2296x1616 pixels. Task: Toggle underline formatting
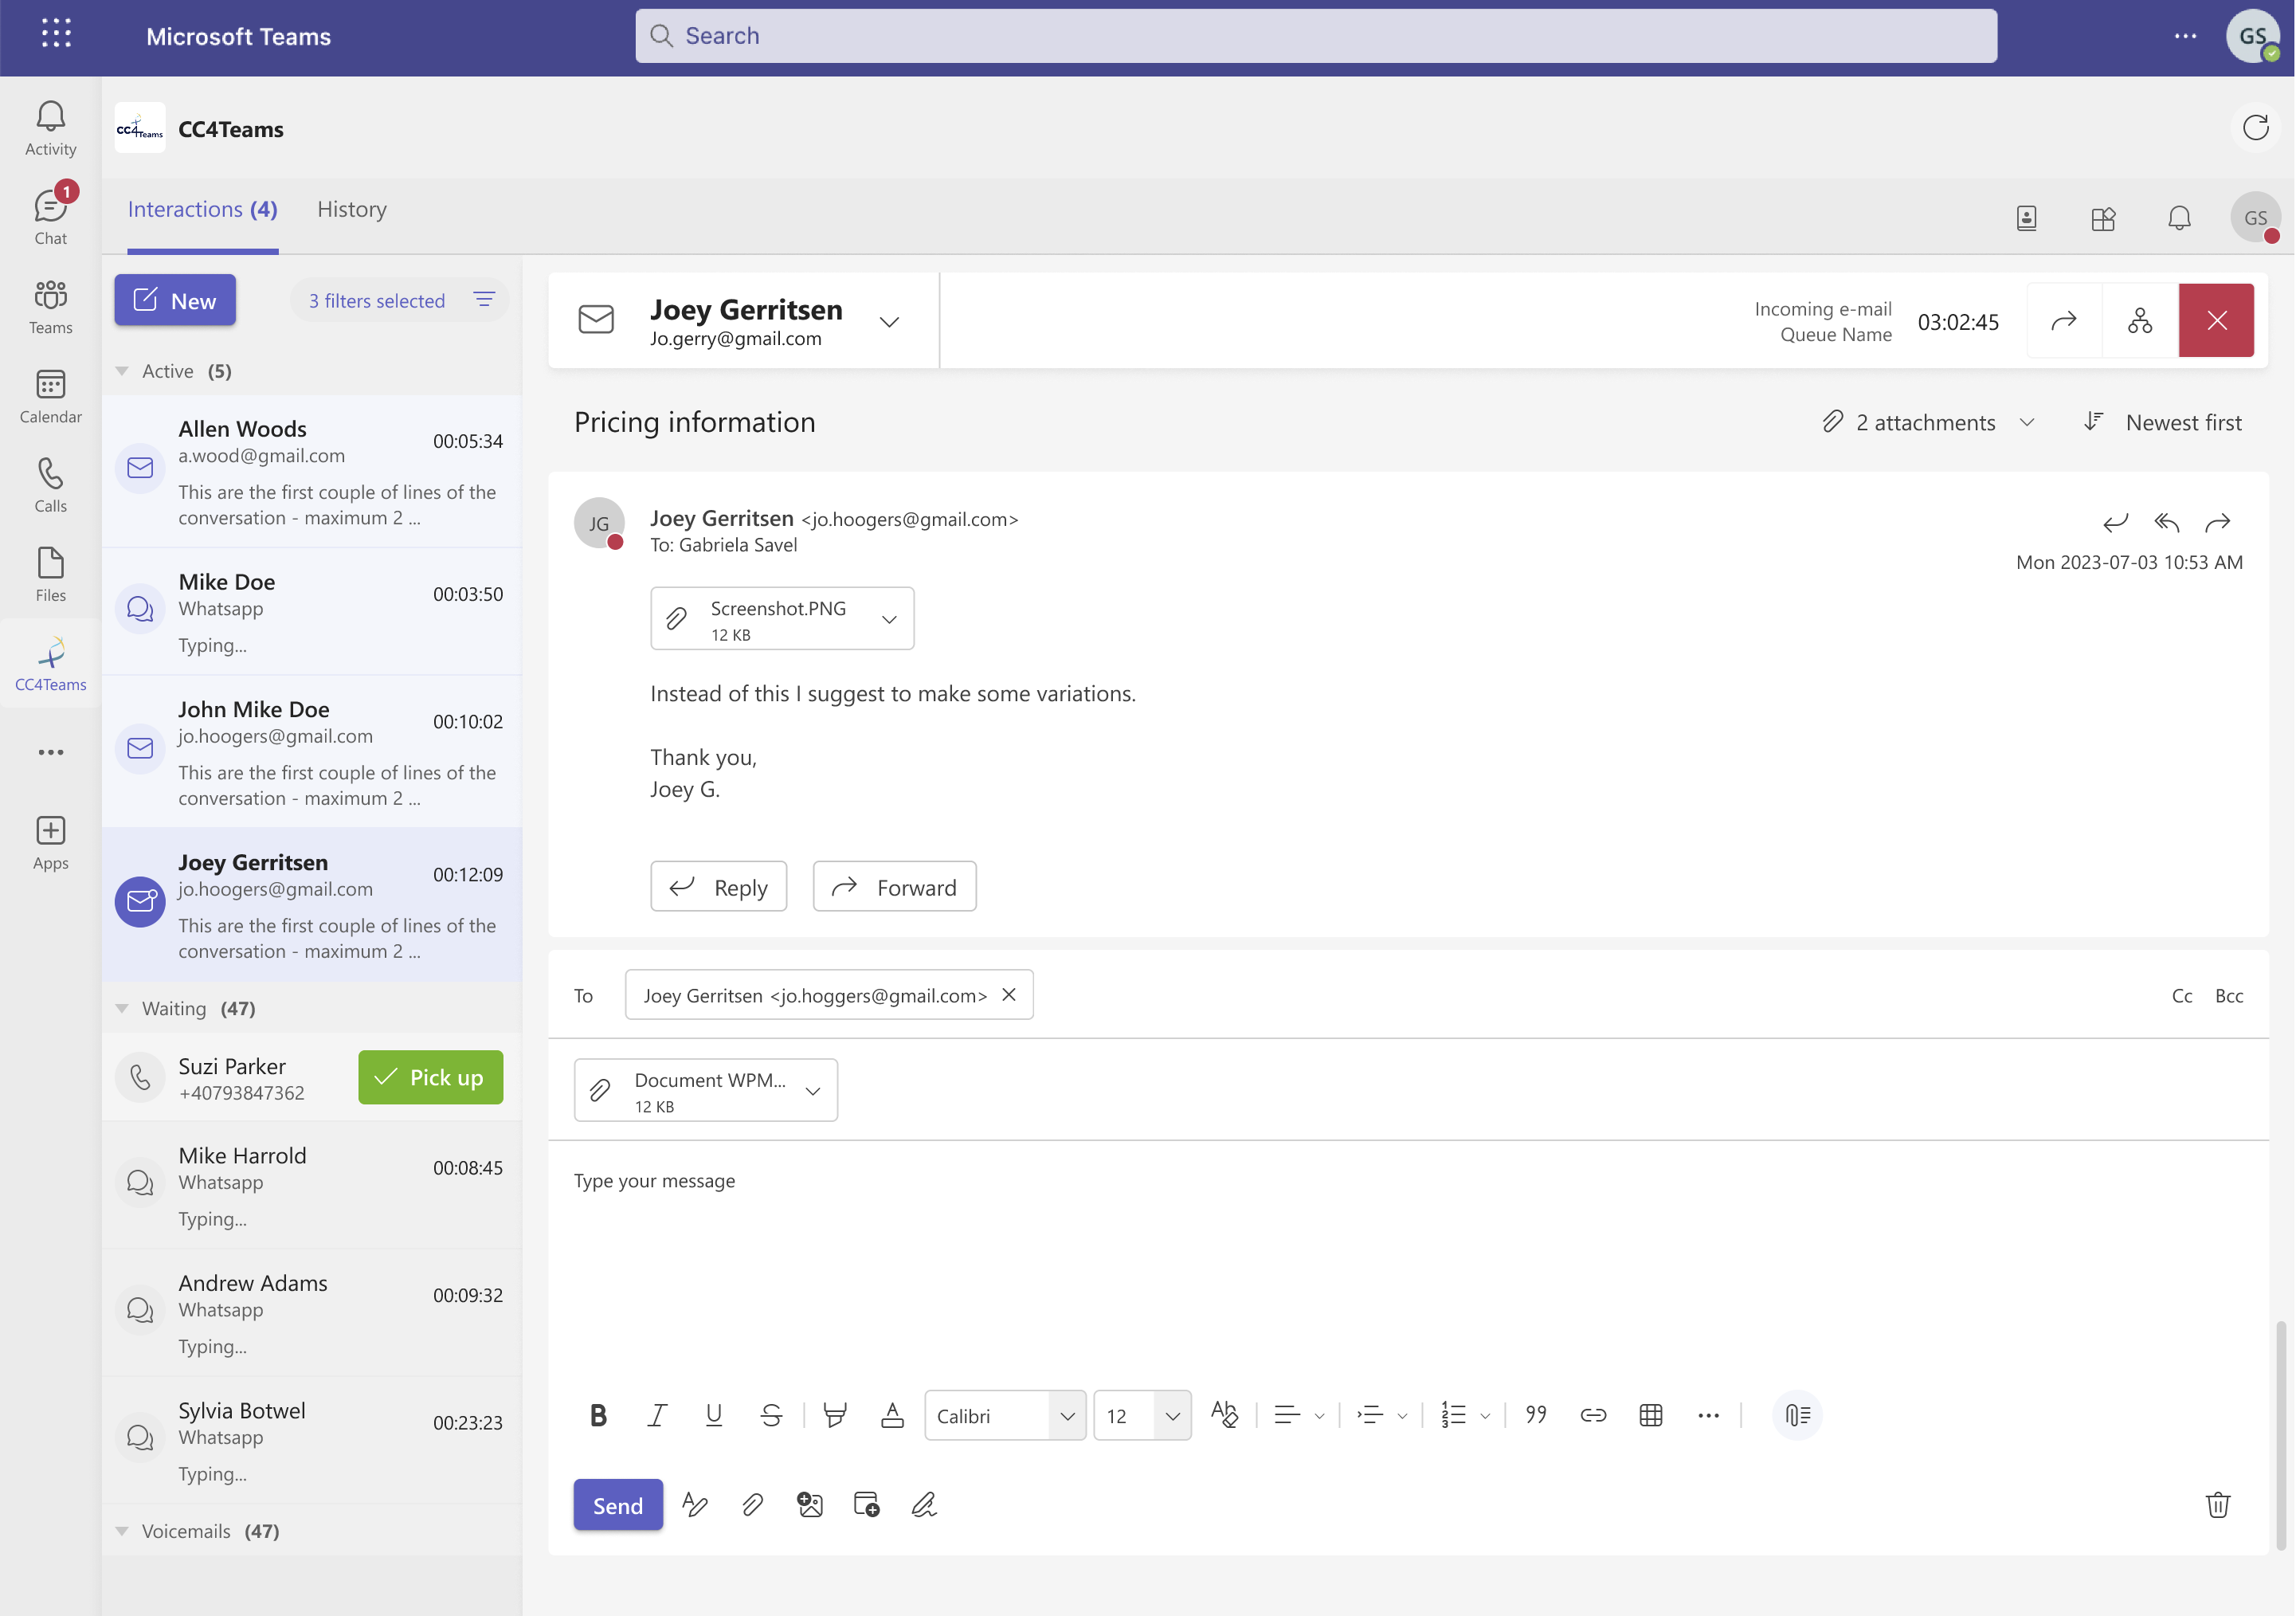pos(713,1414)
